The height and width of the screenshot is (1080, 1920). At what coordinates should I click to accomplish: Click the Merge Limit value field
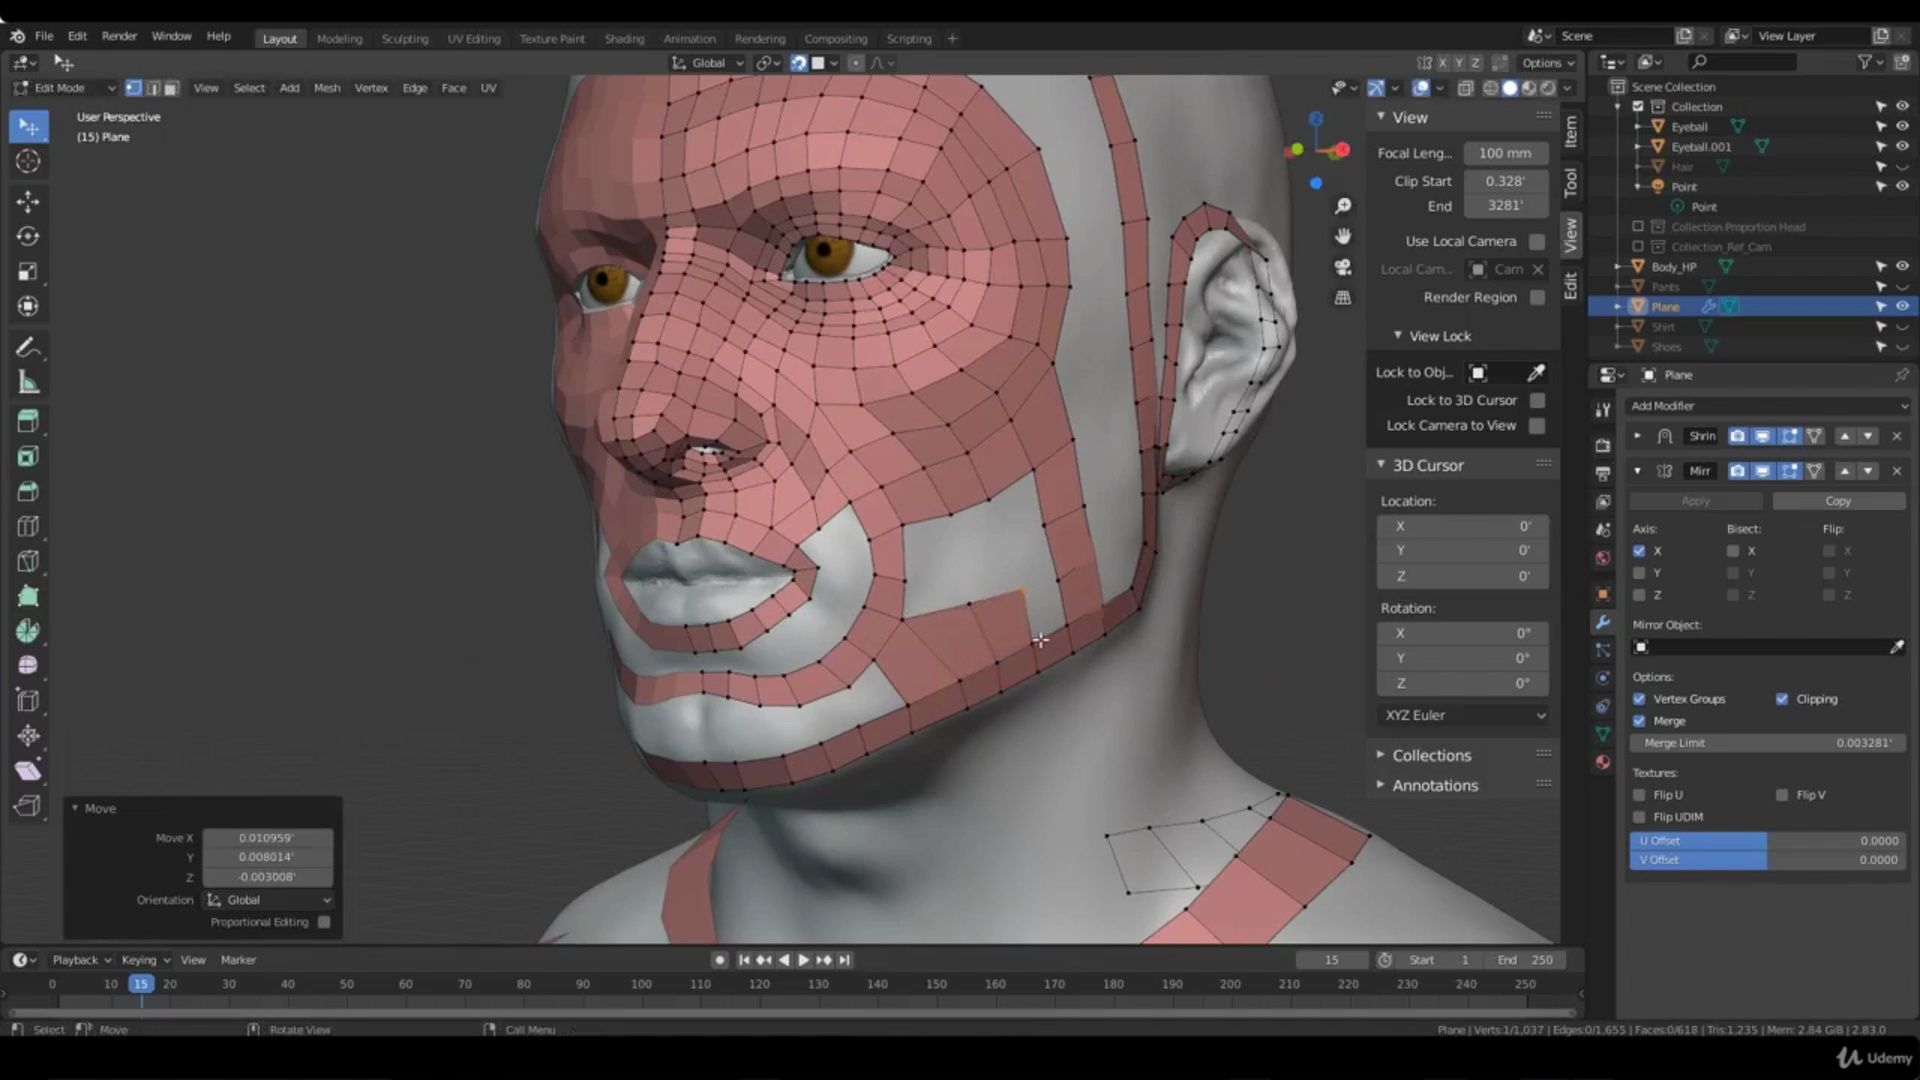[1767, 743]
